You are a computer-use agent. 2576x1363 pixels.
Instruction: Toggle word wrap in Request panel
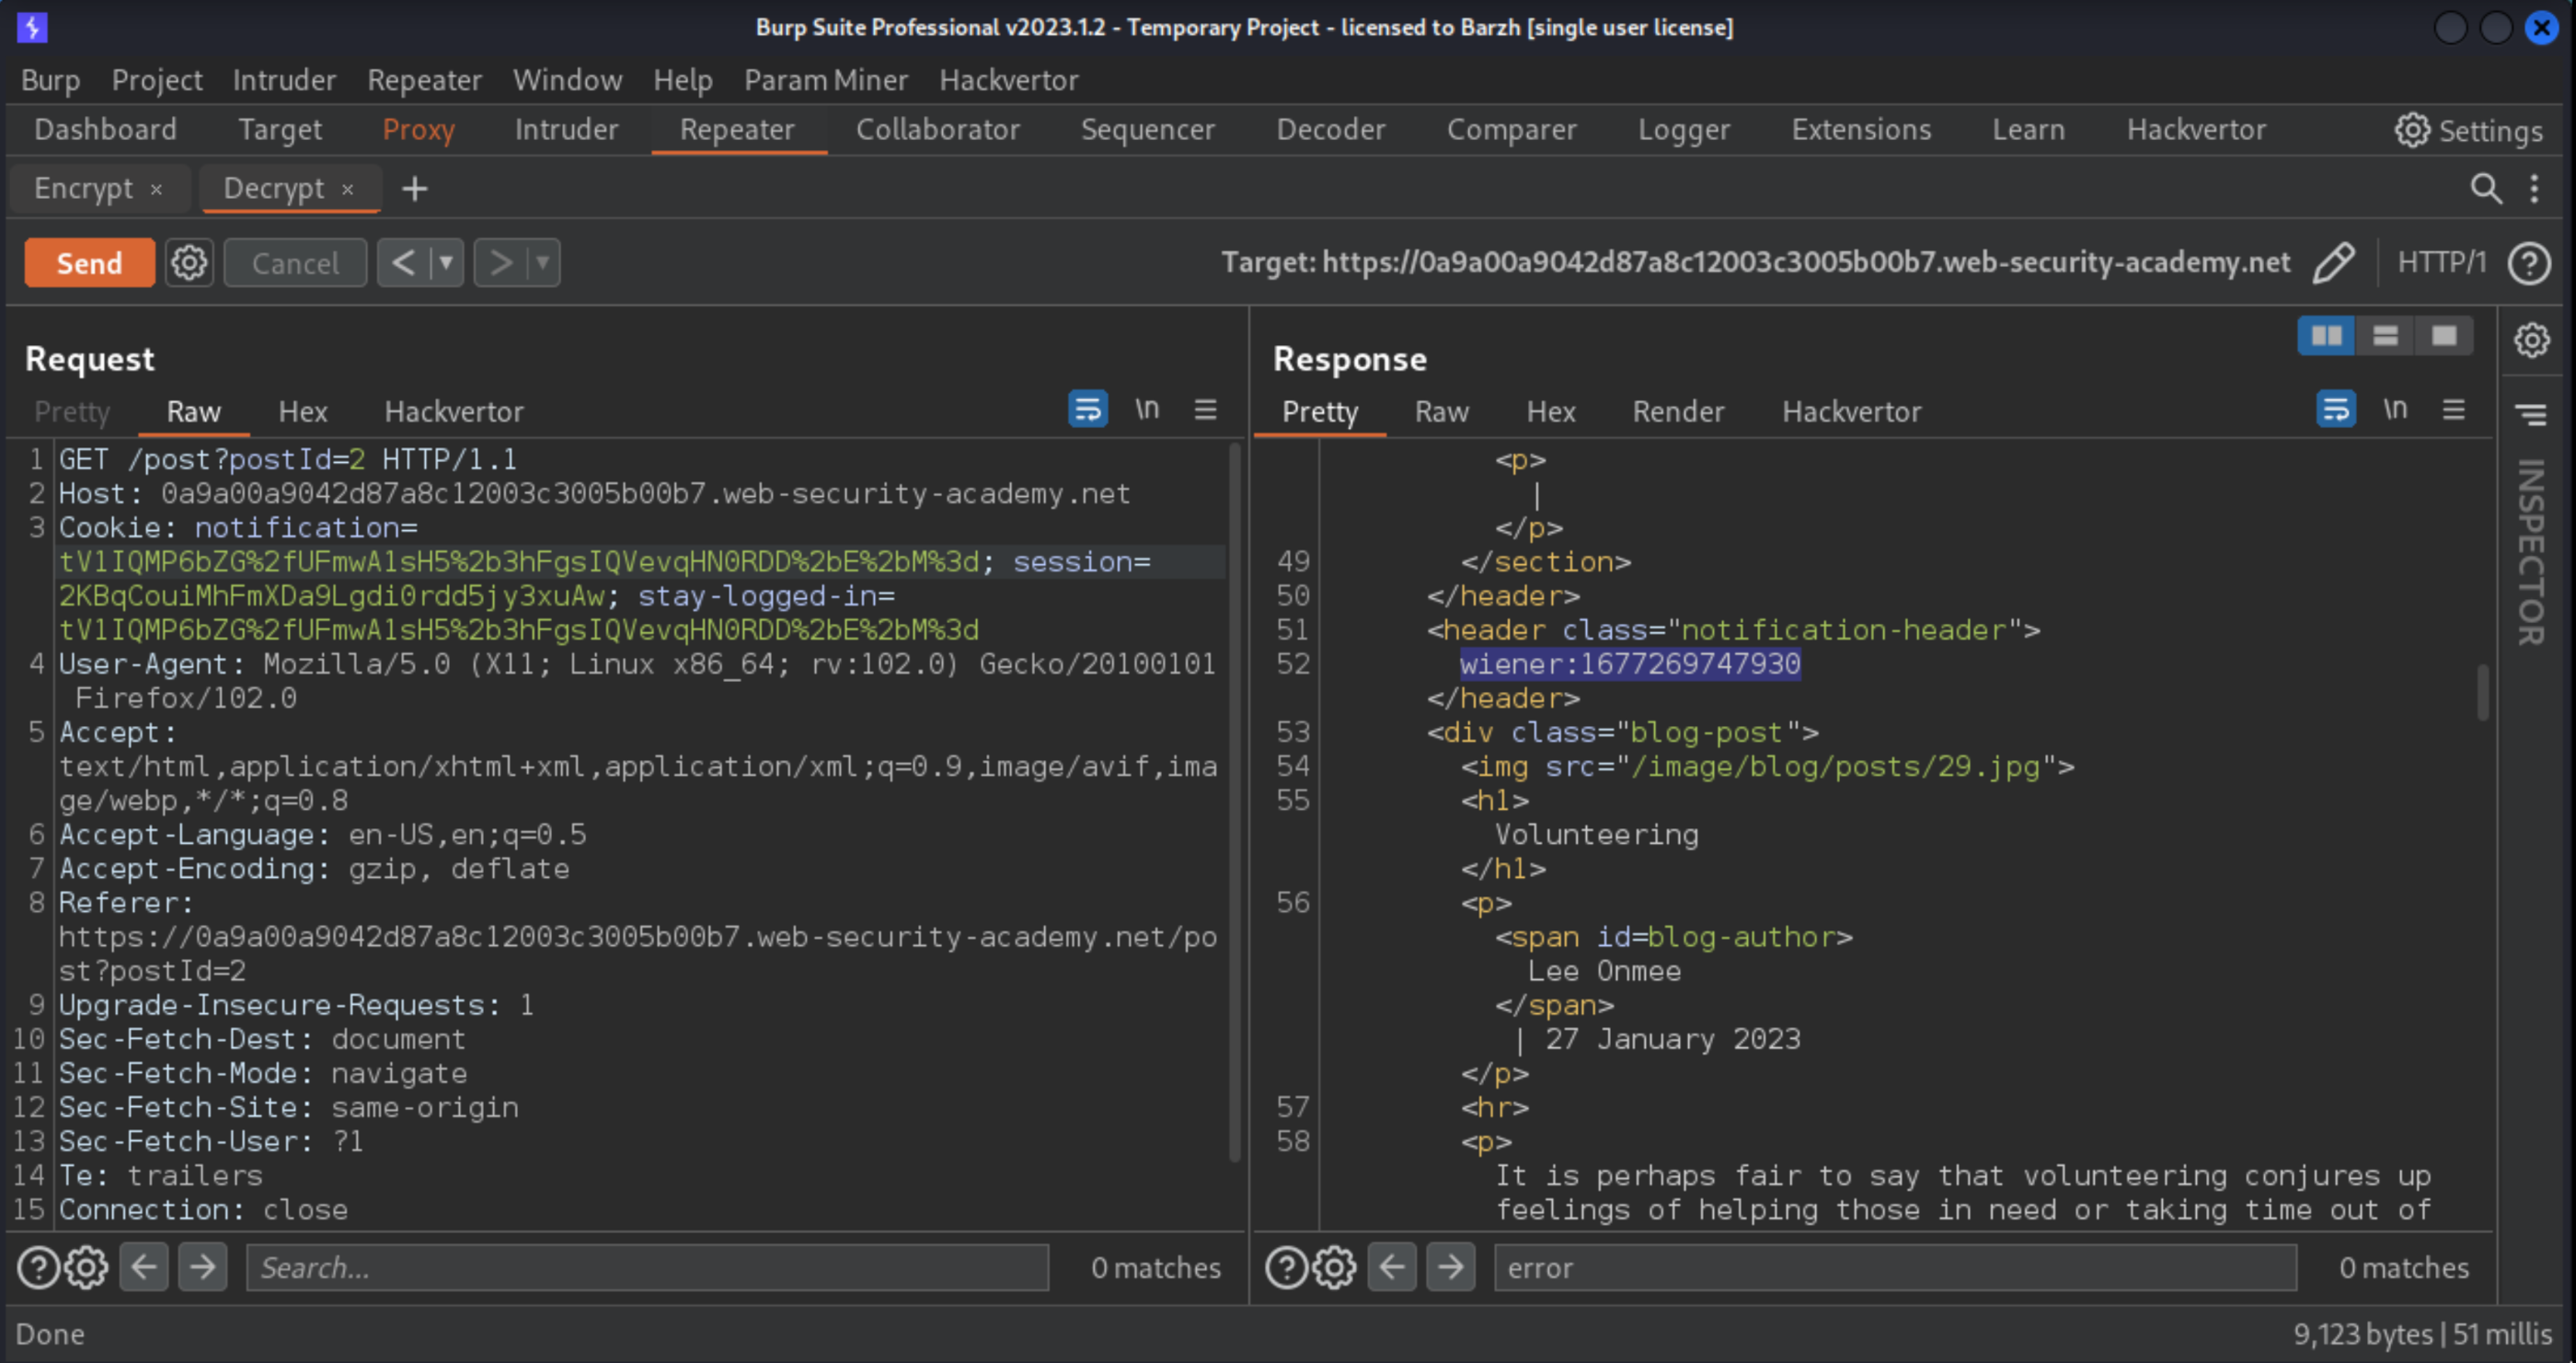pos(1087,409)
